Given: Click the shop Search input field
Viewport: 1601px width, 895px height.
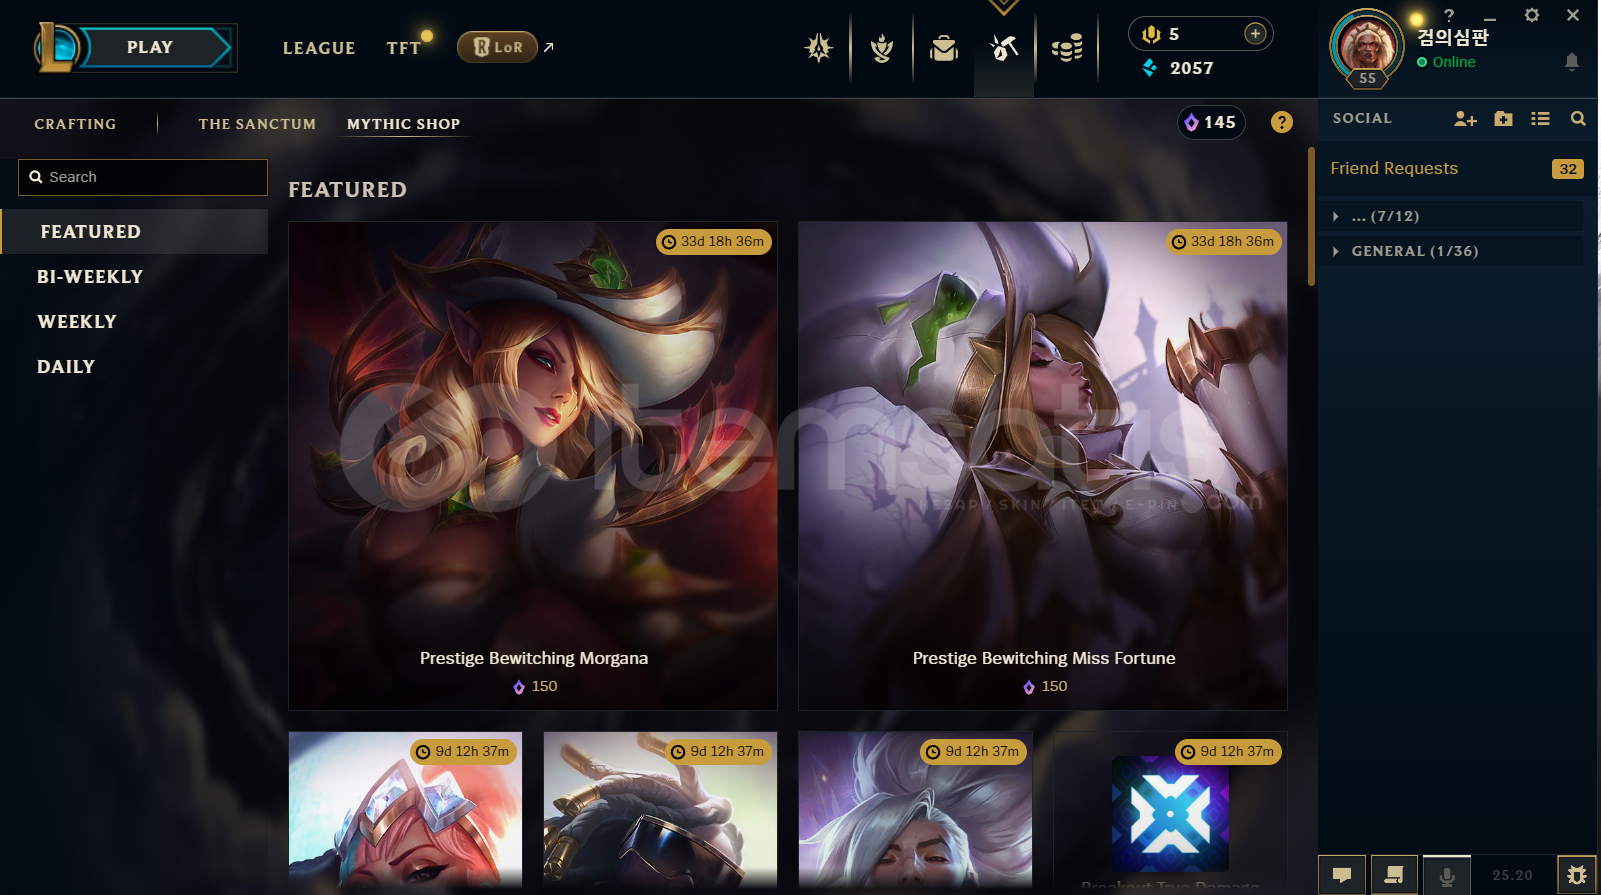Looking at the screenshot, I should 143,177.
